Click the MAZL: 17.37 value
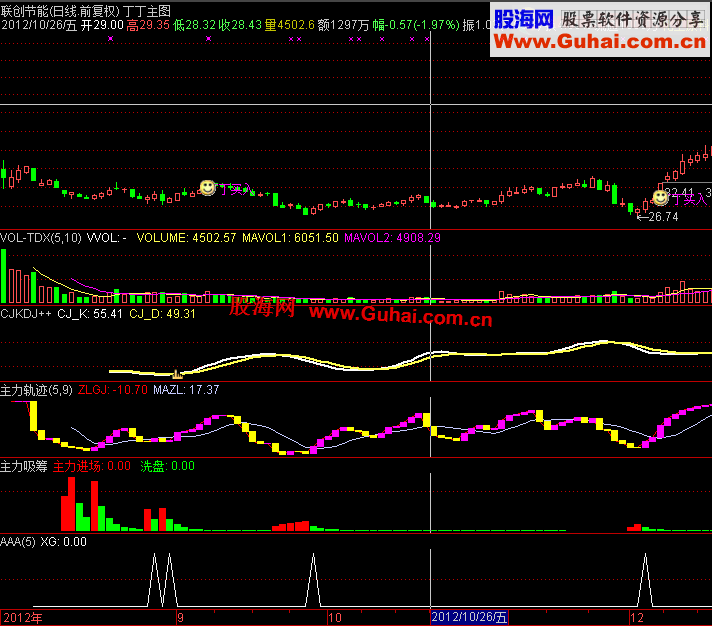The width and height of the screenshot is (712, 626). (186, 390)
